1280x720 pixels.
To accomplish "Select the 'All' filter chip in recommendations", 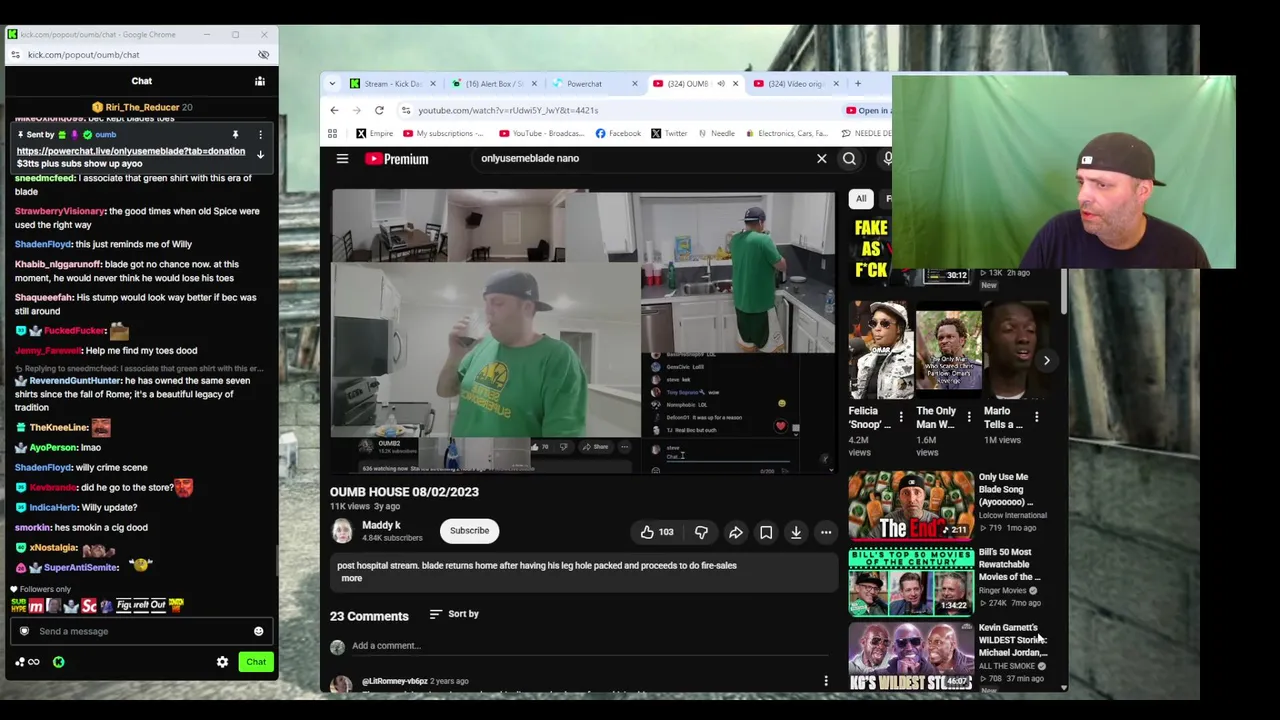I will 861,198.
